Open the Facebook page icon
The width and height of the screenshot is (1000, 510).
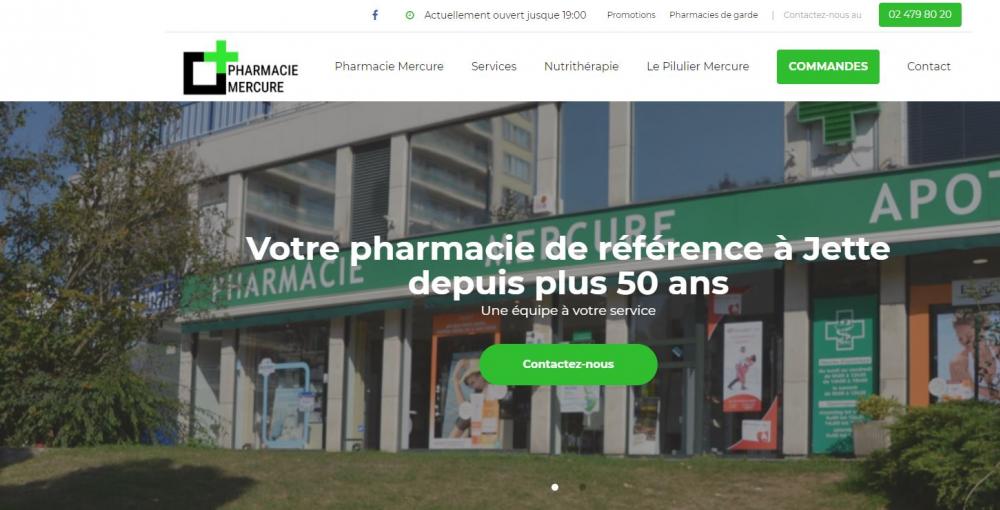pos(375,15)
